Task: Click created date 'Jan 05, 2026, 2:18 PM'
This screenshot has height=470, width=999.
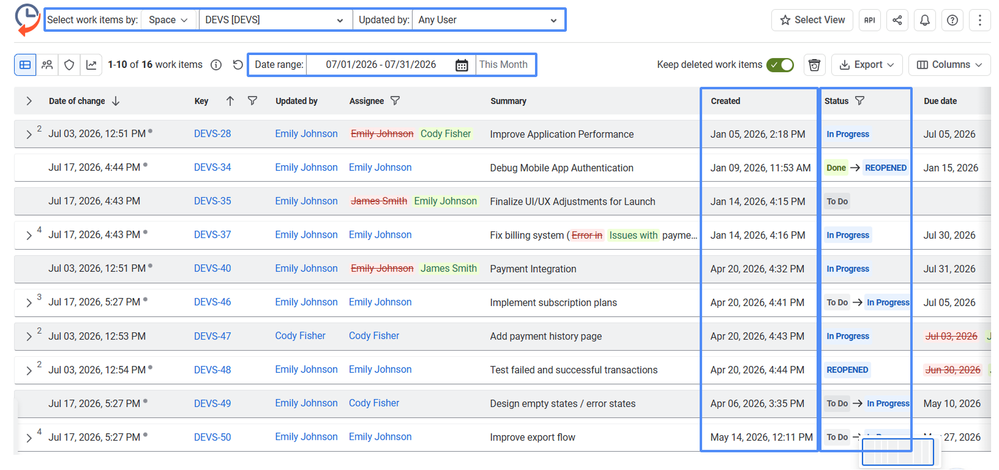Action: tap(758, 134)
